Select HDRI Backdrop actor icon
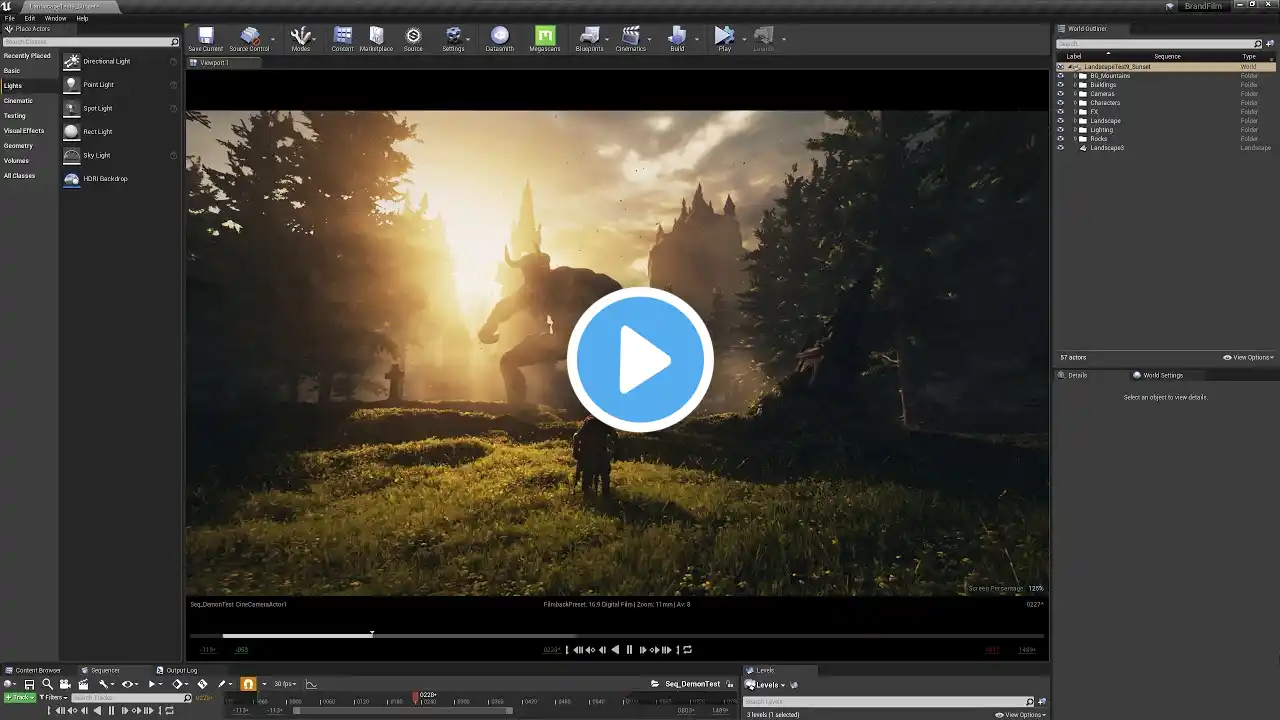This screenshot has width=1280, height=720. (72, 179)
